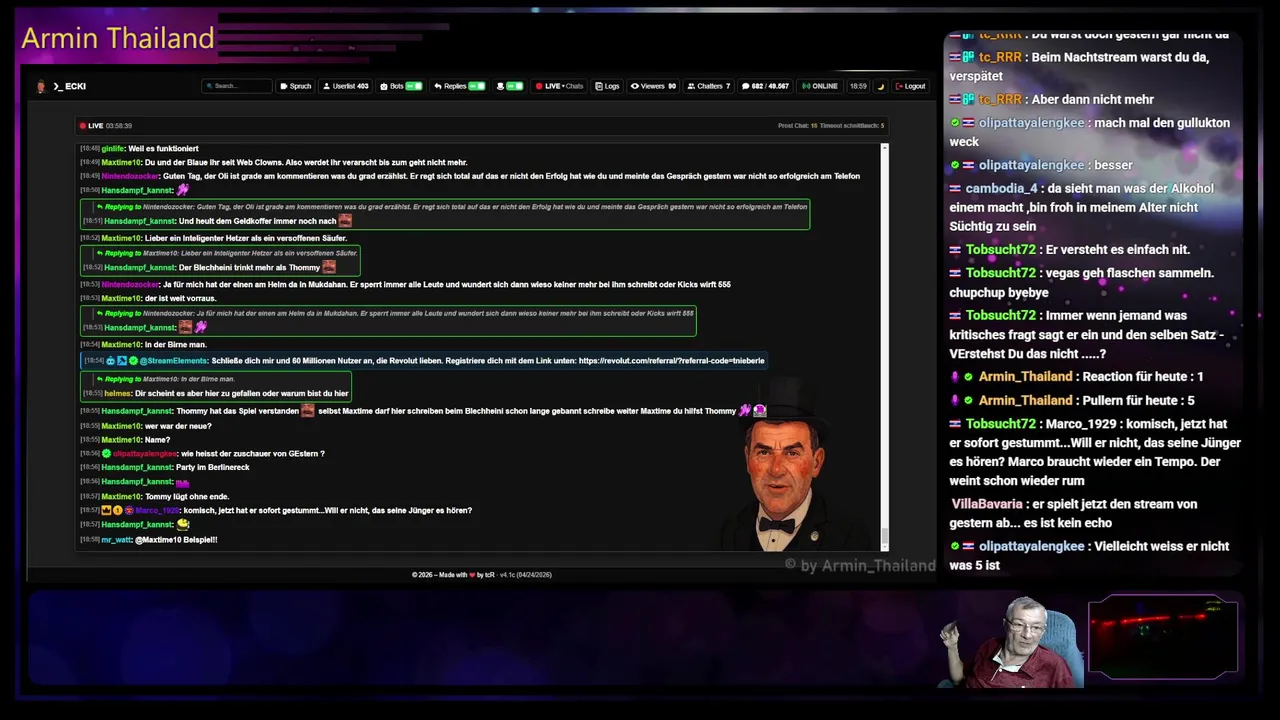The image size is (1280, 720).
Task: Toggle dark mode moon icon
Action: pos(881,86)
